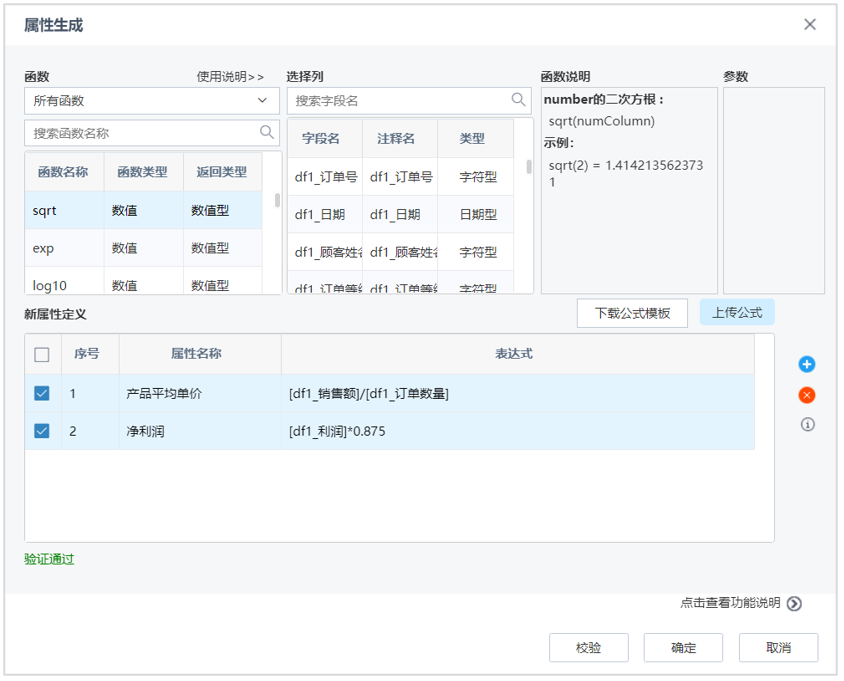This screenshot has height=681, width=844.
Task: Click the red X icon to delete selected attributes
Action: (807, 395)
